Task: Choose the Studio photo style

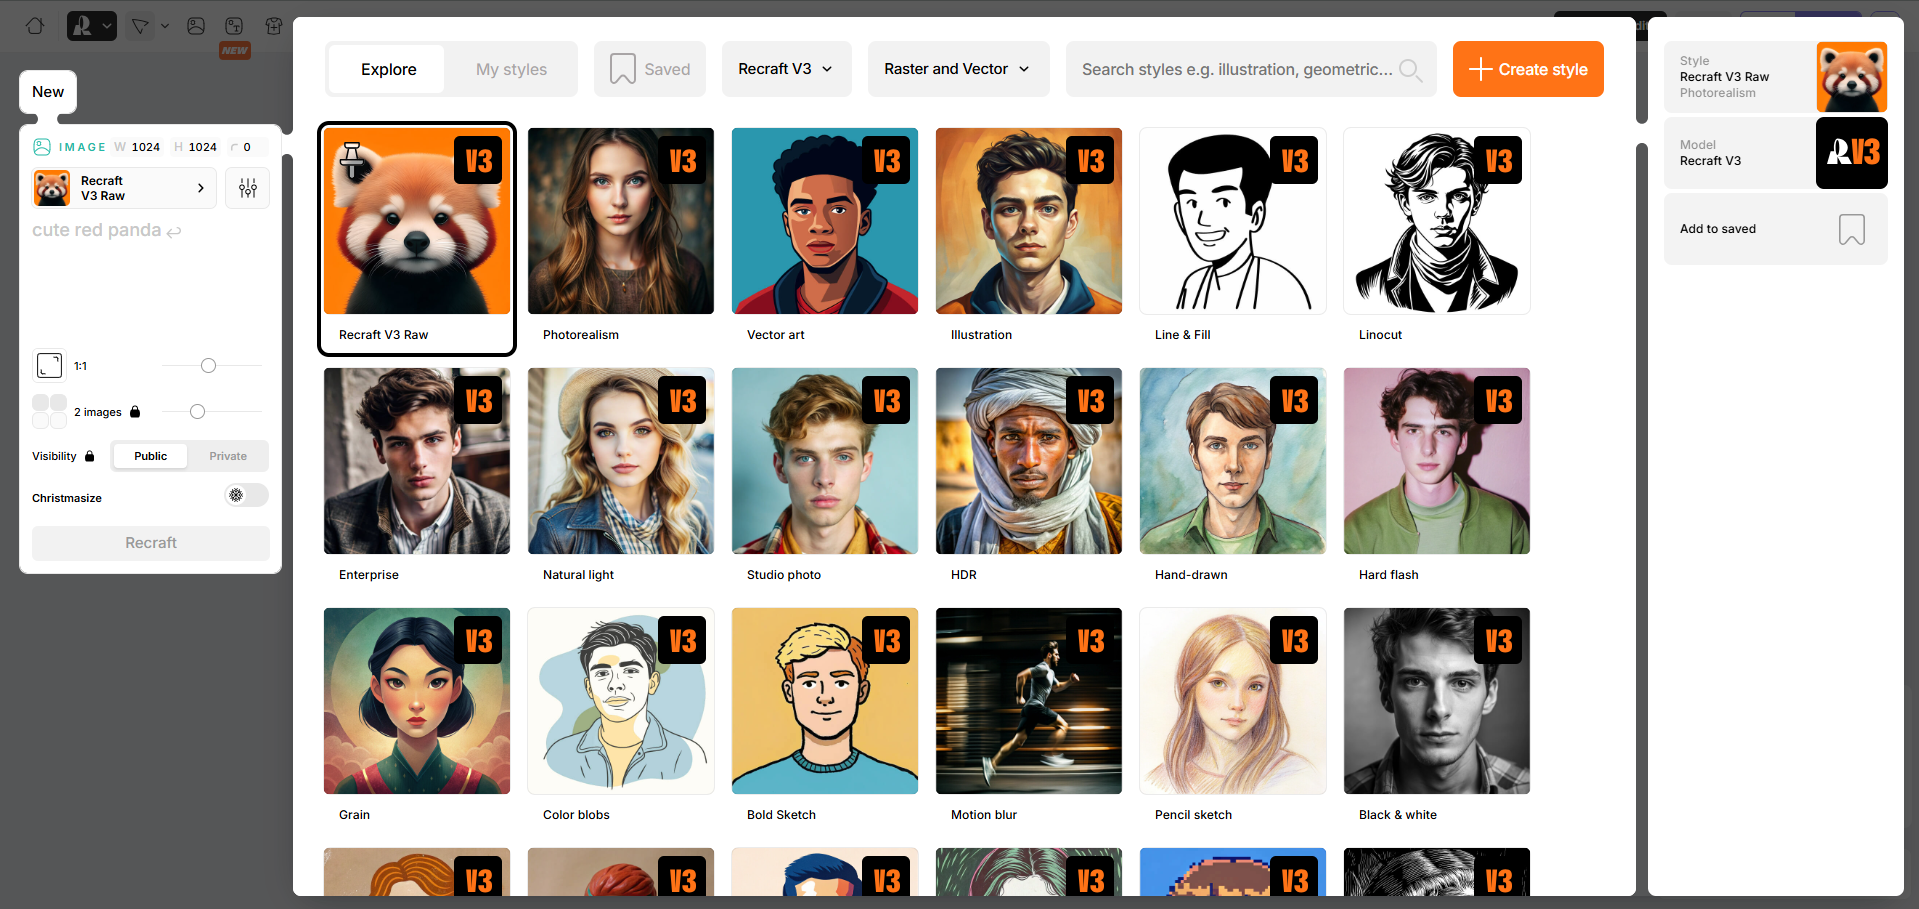Action: 825,477
